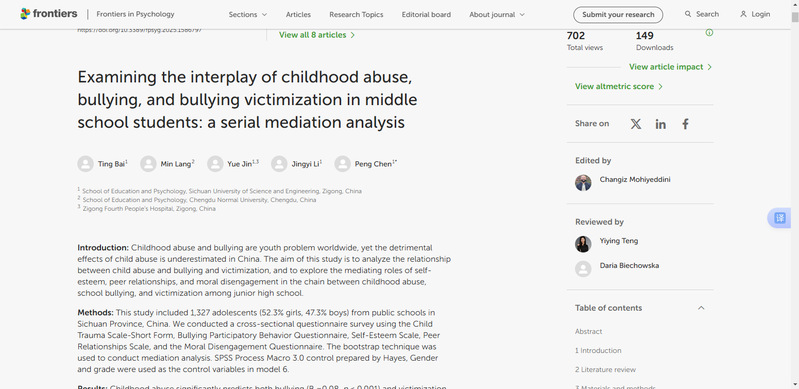The width and height of the screenshot is (799, 389).
Task: Open View altmetric score link
Action: (x=619, y=86)
